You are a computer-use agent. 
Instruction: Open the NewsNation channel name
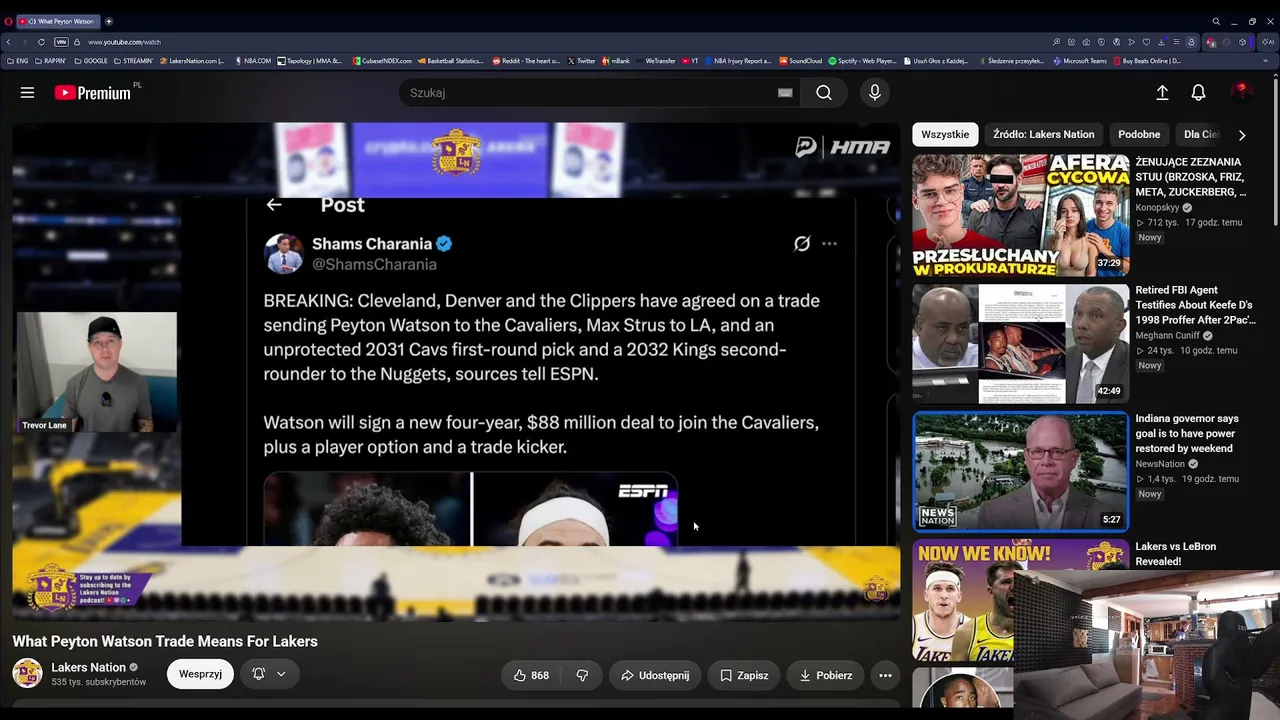point(1160,464)
